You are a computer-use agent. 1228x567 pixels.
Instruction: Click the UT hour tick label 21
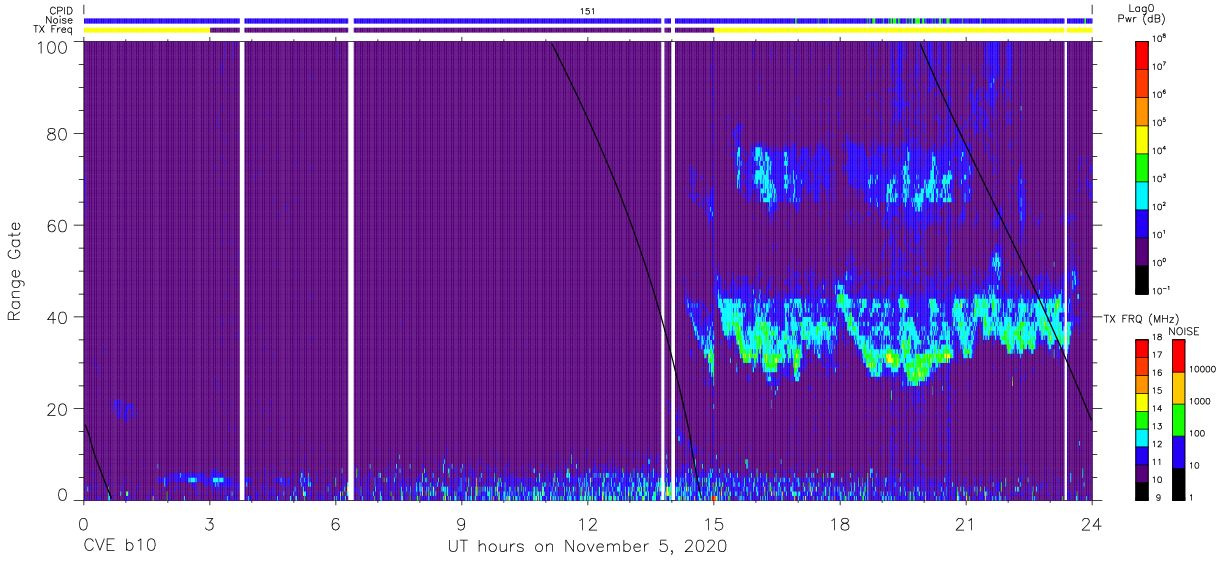(966, 522)
